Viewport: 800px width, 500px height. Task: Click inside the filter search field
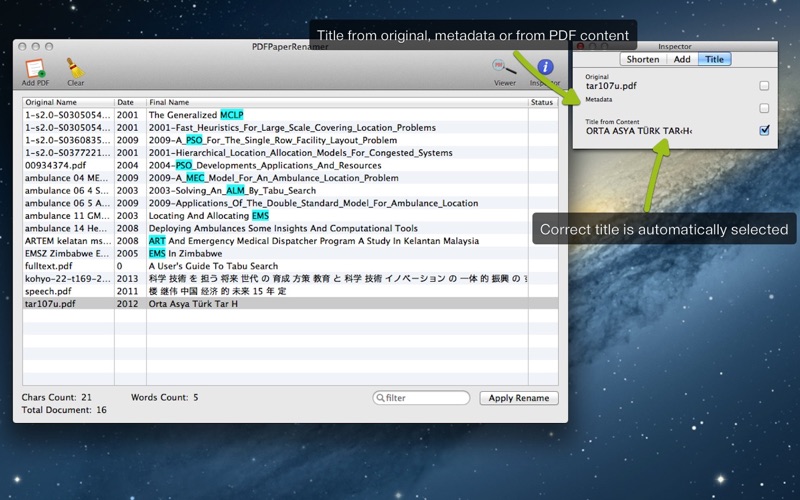(x=421, y=398)
